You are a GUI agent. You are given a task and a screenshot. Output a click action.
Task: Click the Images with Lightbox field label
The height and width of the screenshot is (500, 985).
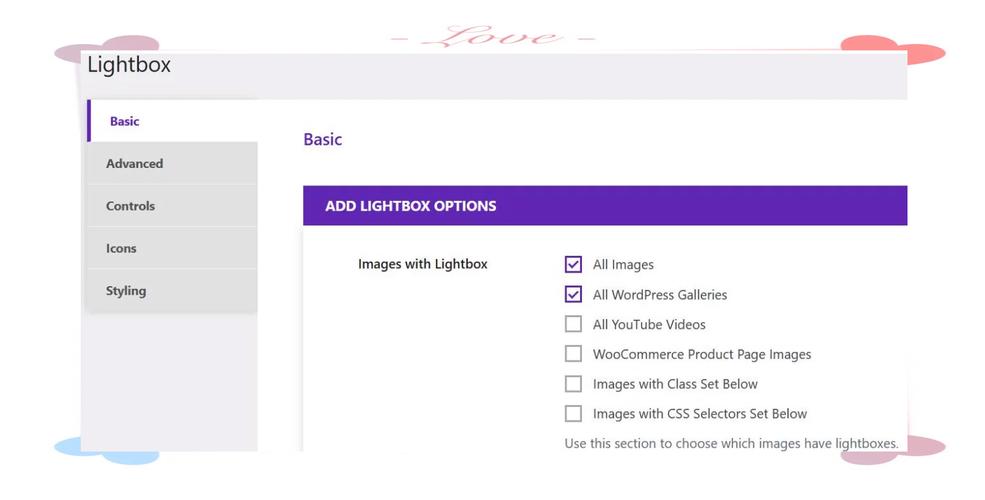coord(422,264)
